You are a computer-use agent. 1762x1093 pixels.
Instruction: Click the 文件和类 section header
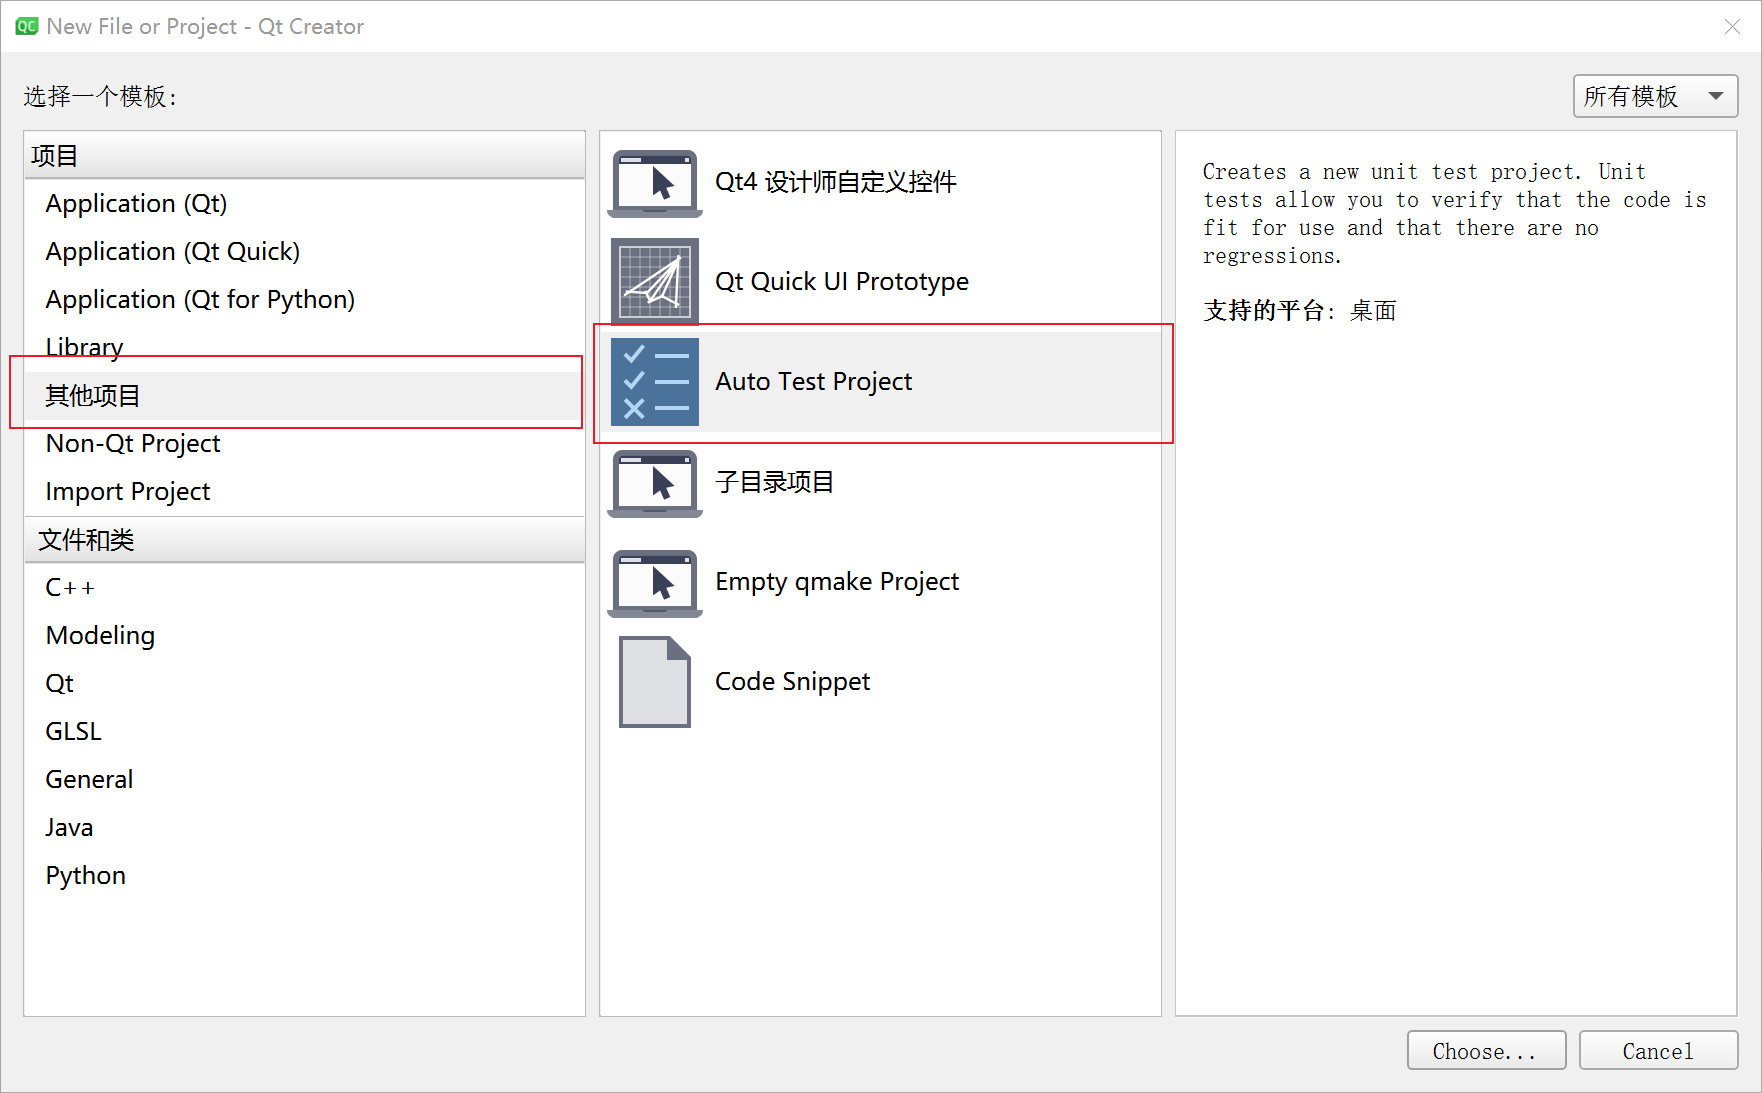point(304,540)
